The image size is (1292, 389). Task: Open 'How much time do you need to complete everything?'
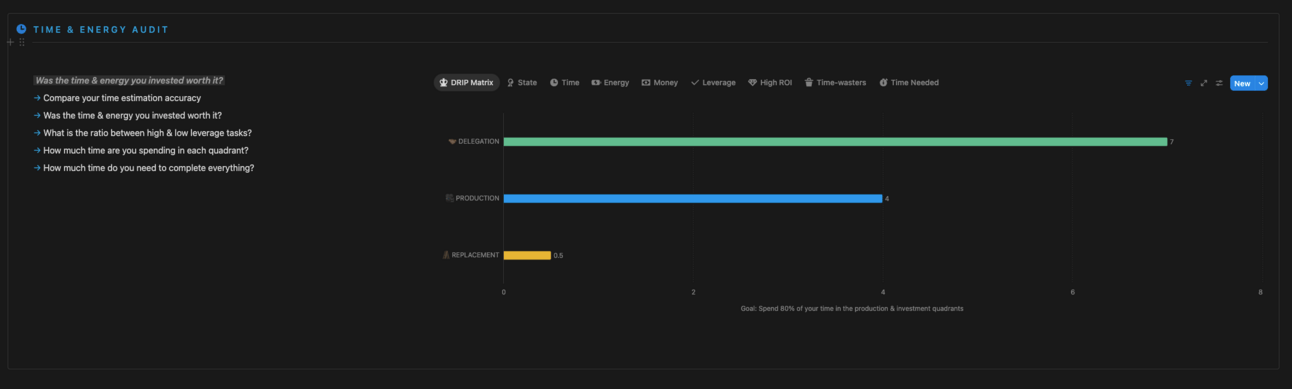pyautogui.click(x=149, y=168)
